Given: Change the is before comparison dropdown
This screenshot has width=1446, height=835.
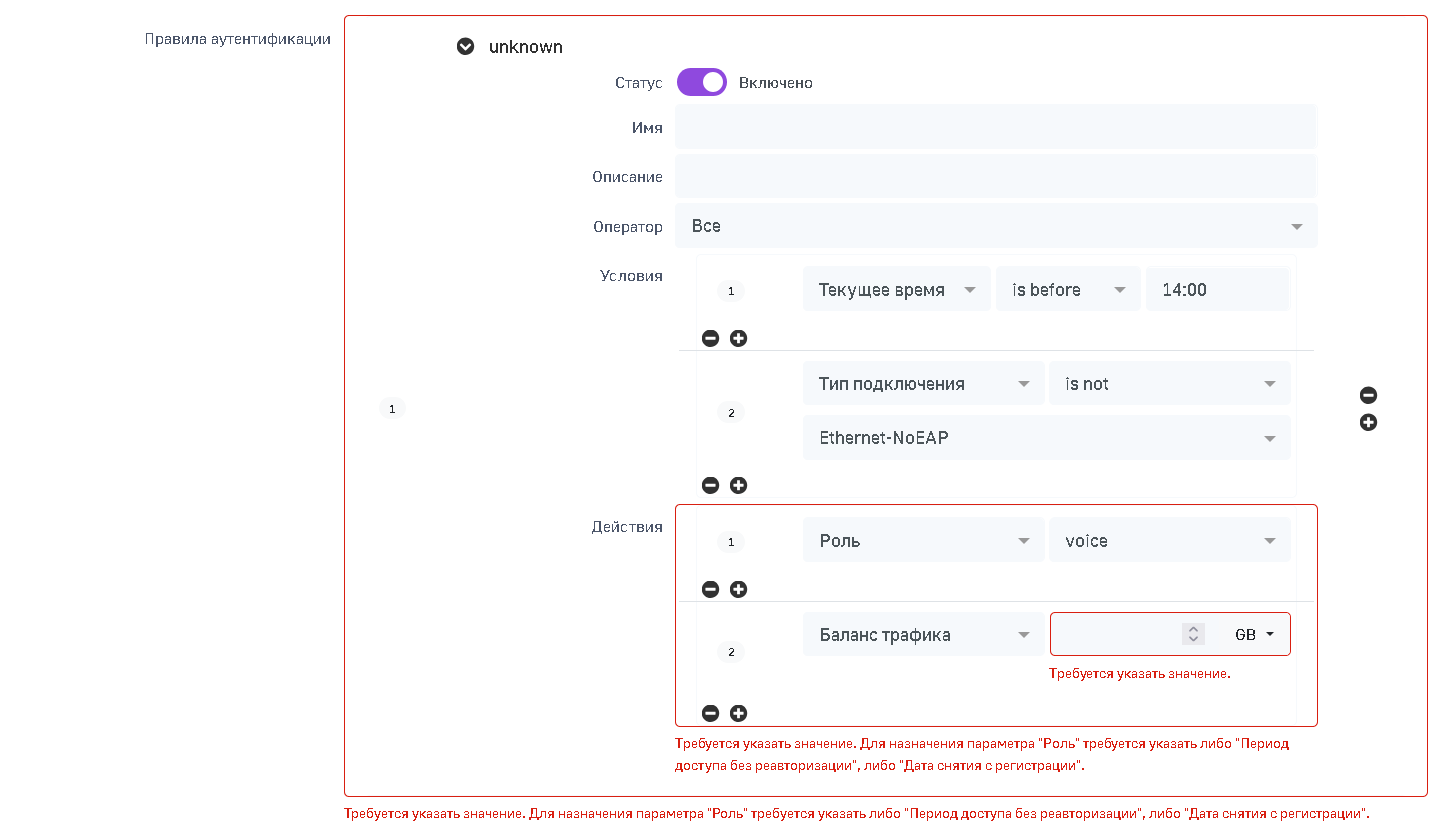Looking at the screenshot, I should pos(1068,290).
